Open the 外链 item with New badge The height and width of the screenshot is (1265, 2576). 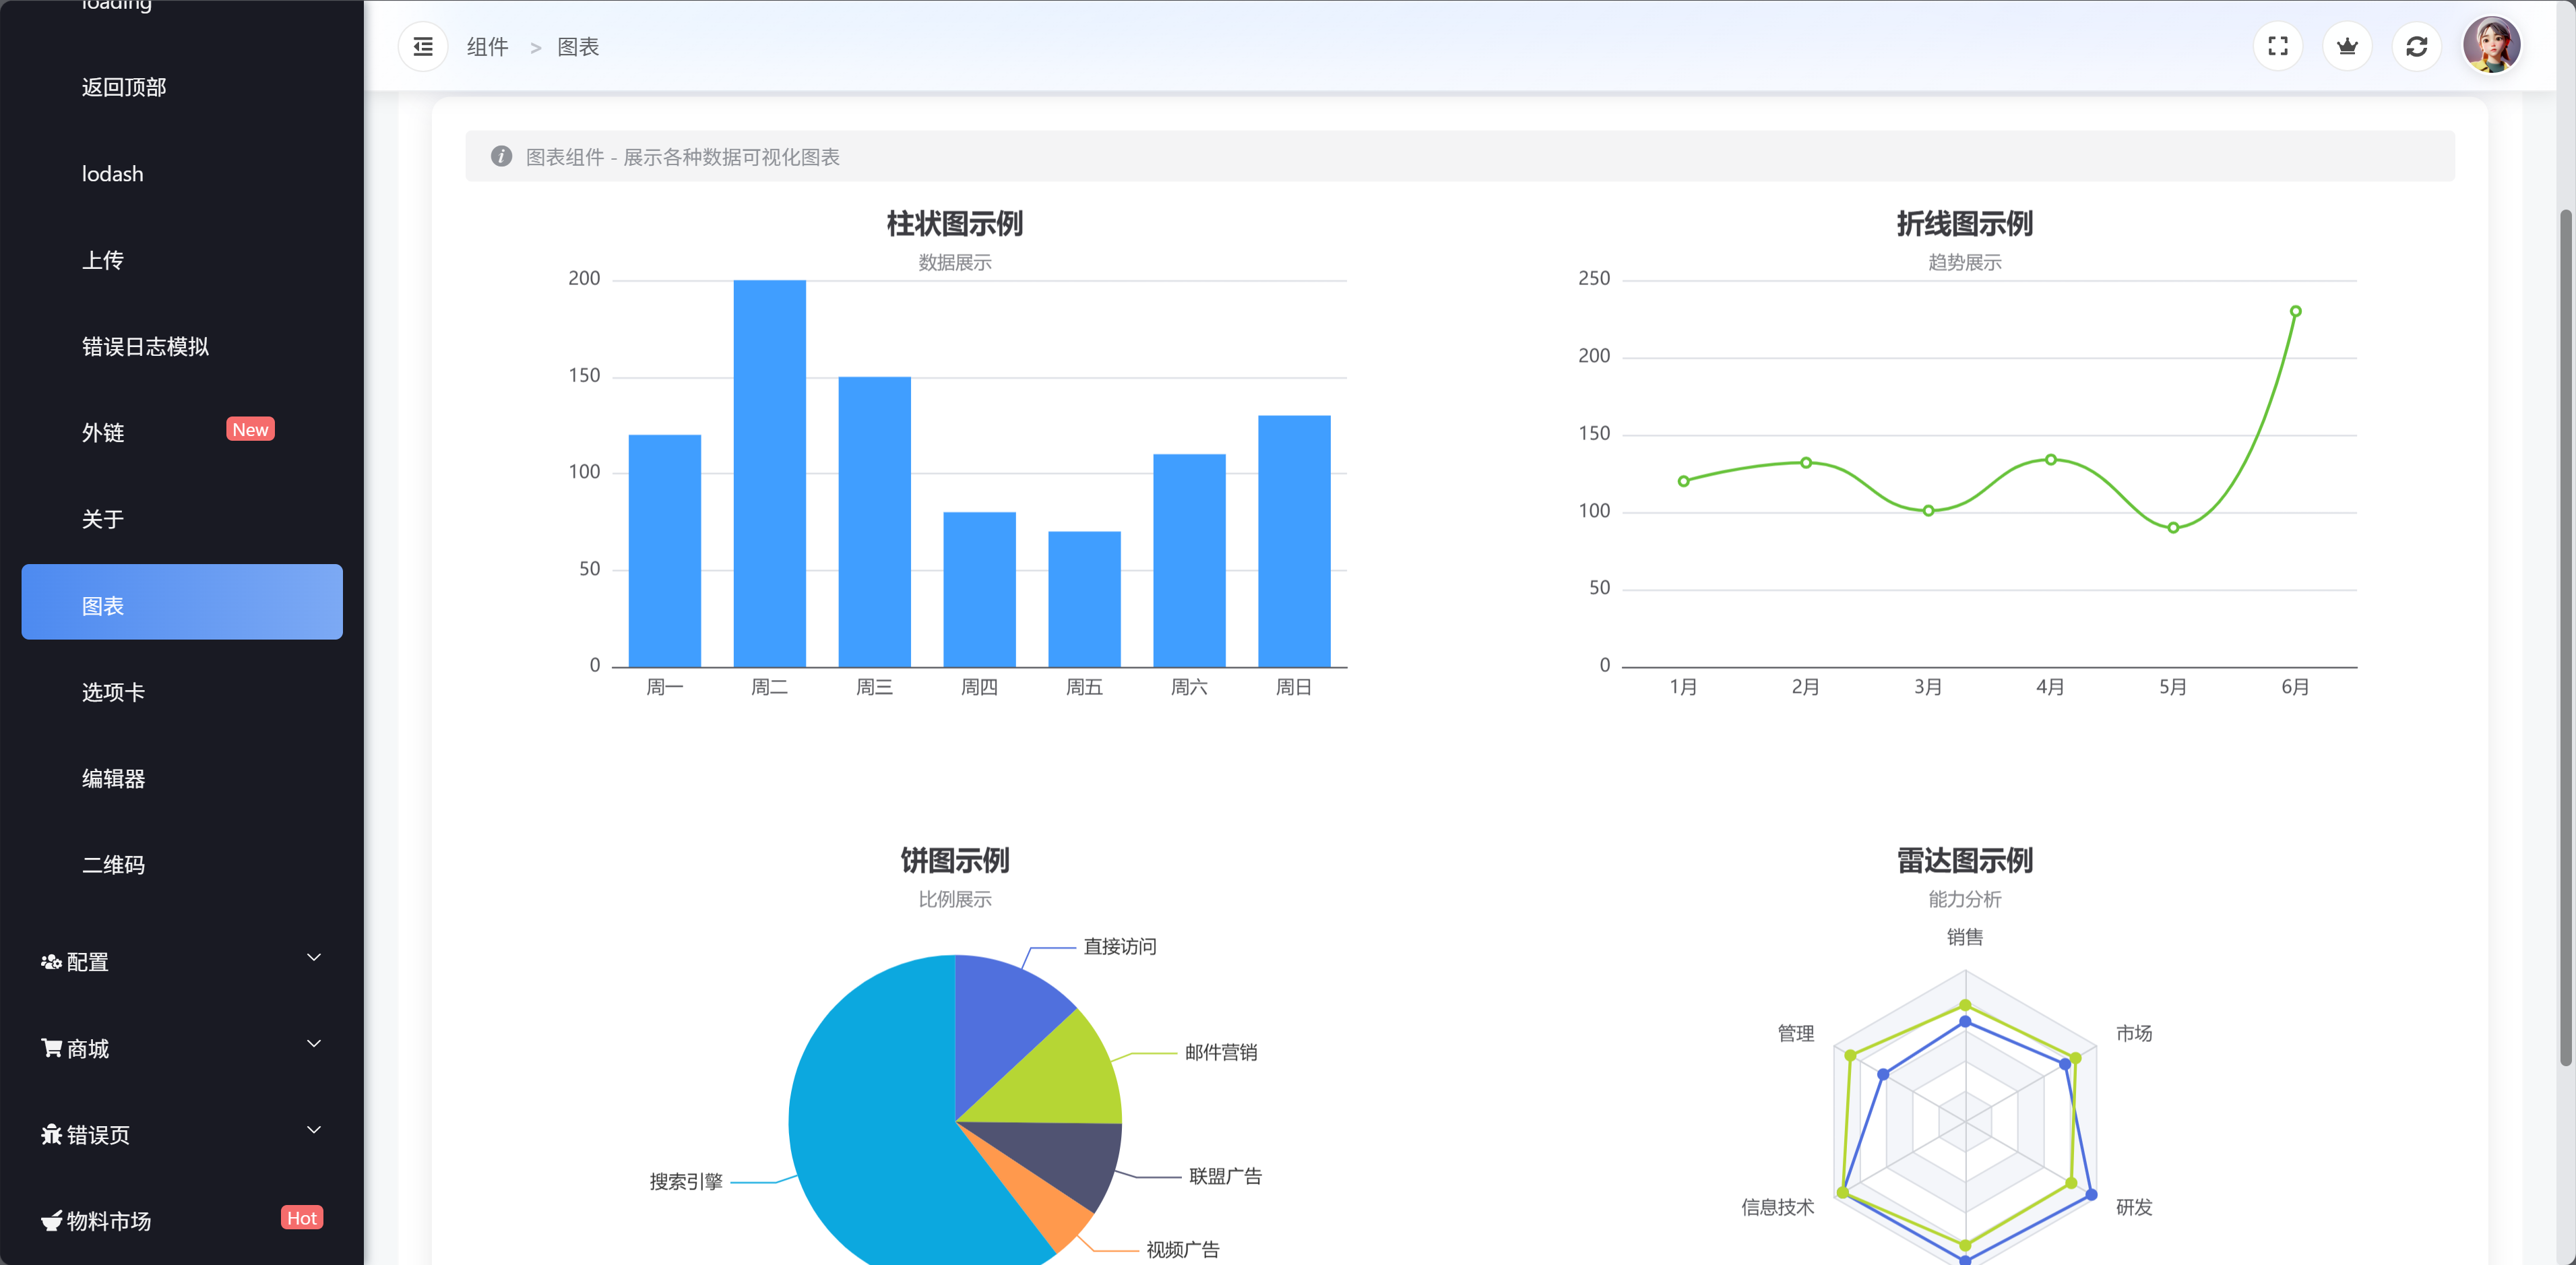pyautogui.click(x=103, y=433)
